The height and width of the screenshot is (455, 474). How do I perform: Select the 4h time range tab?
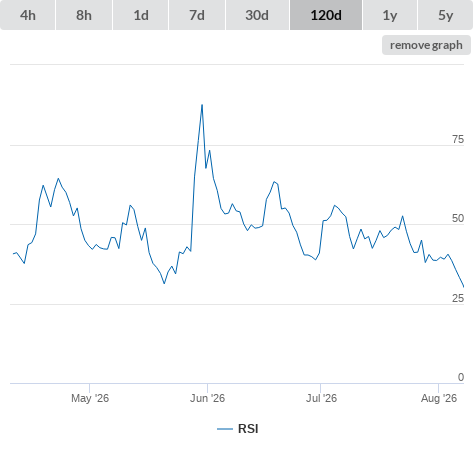27,15
